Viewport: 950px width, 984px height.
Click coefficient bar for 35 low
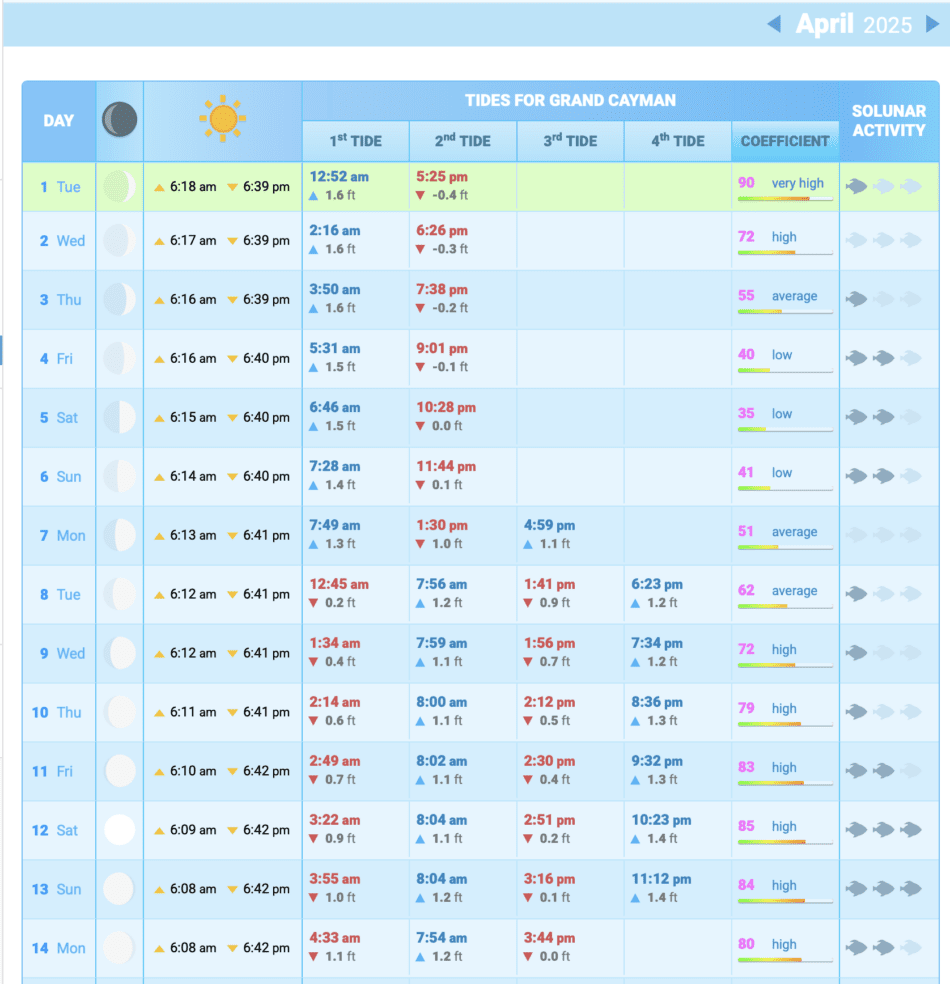[785, 430]
